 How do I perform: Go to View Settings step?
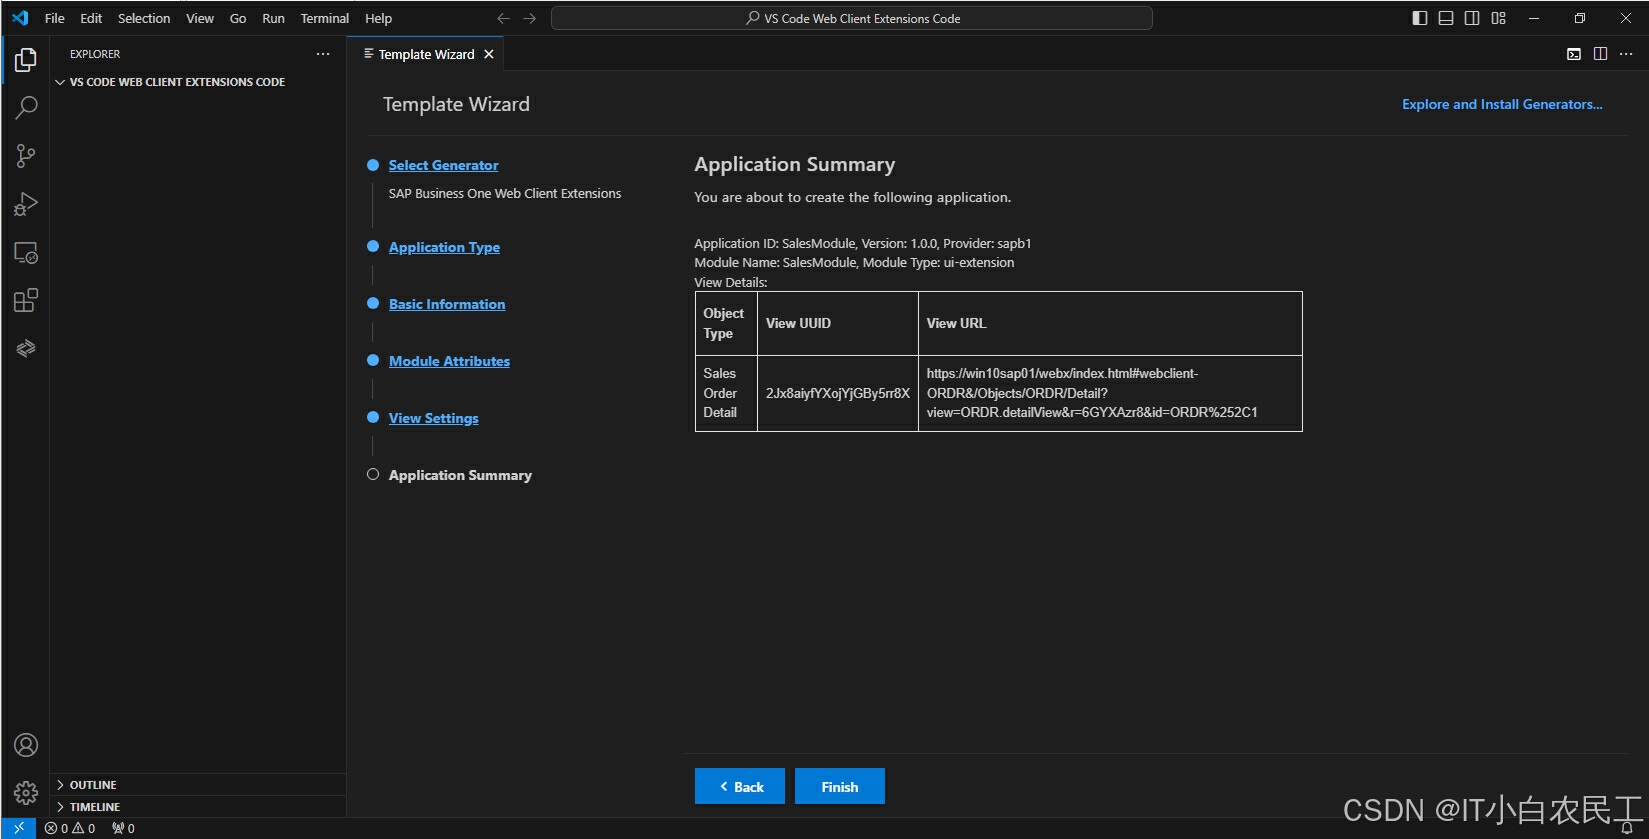(433, 418)
